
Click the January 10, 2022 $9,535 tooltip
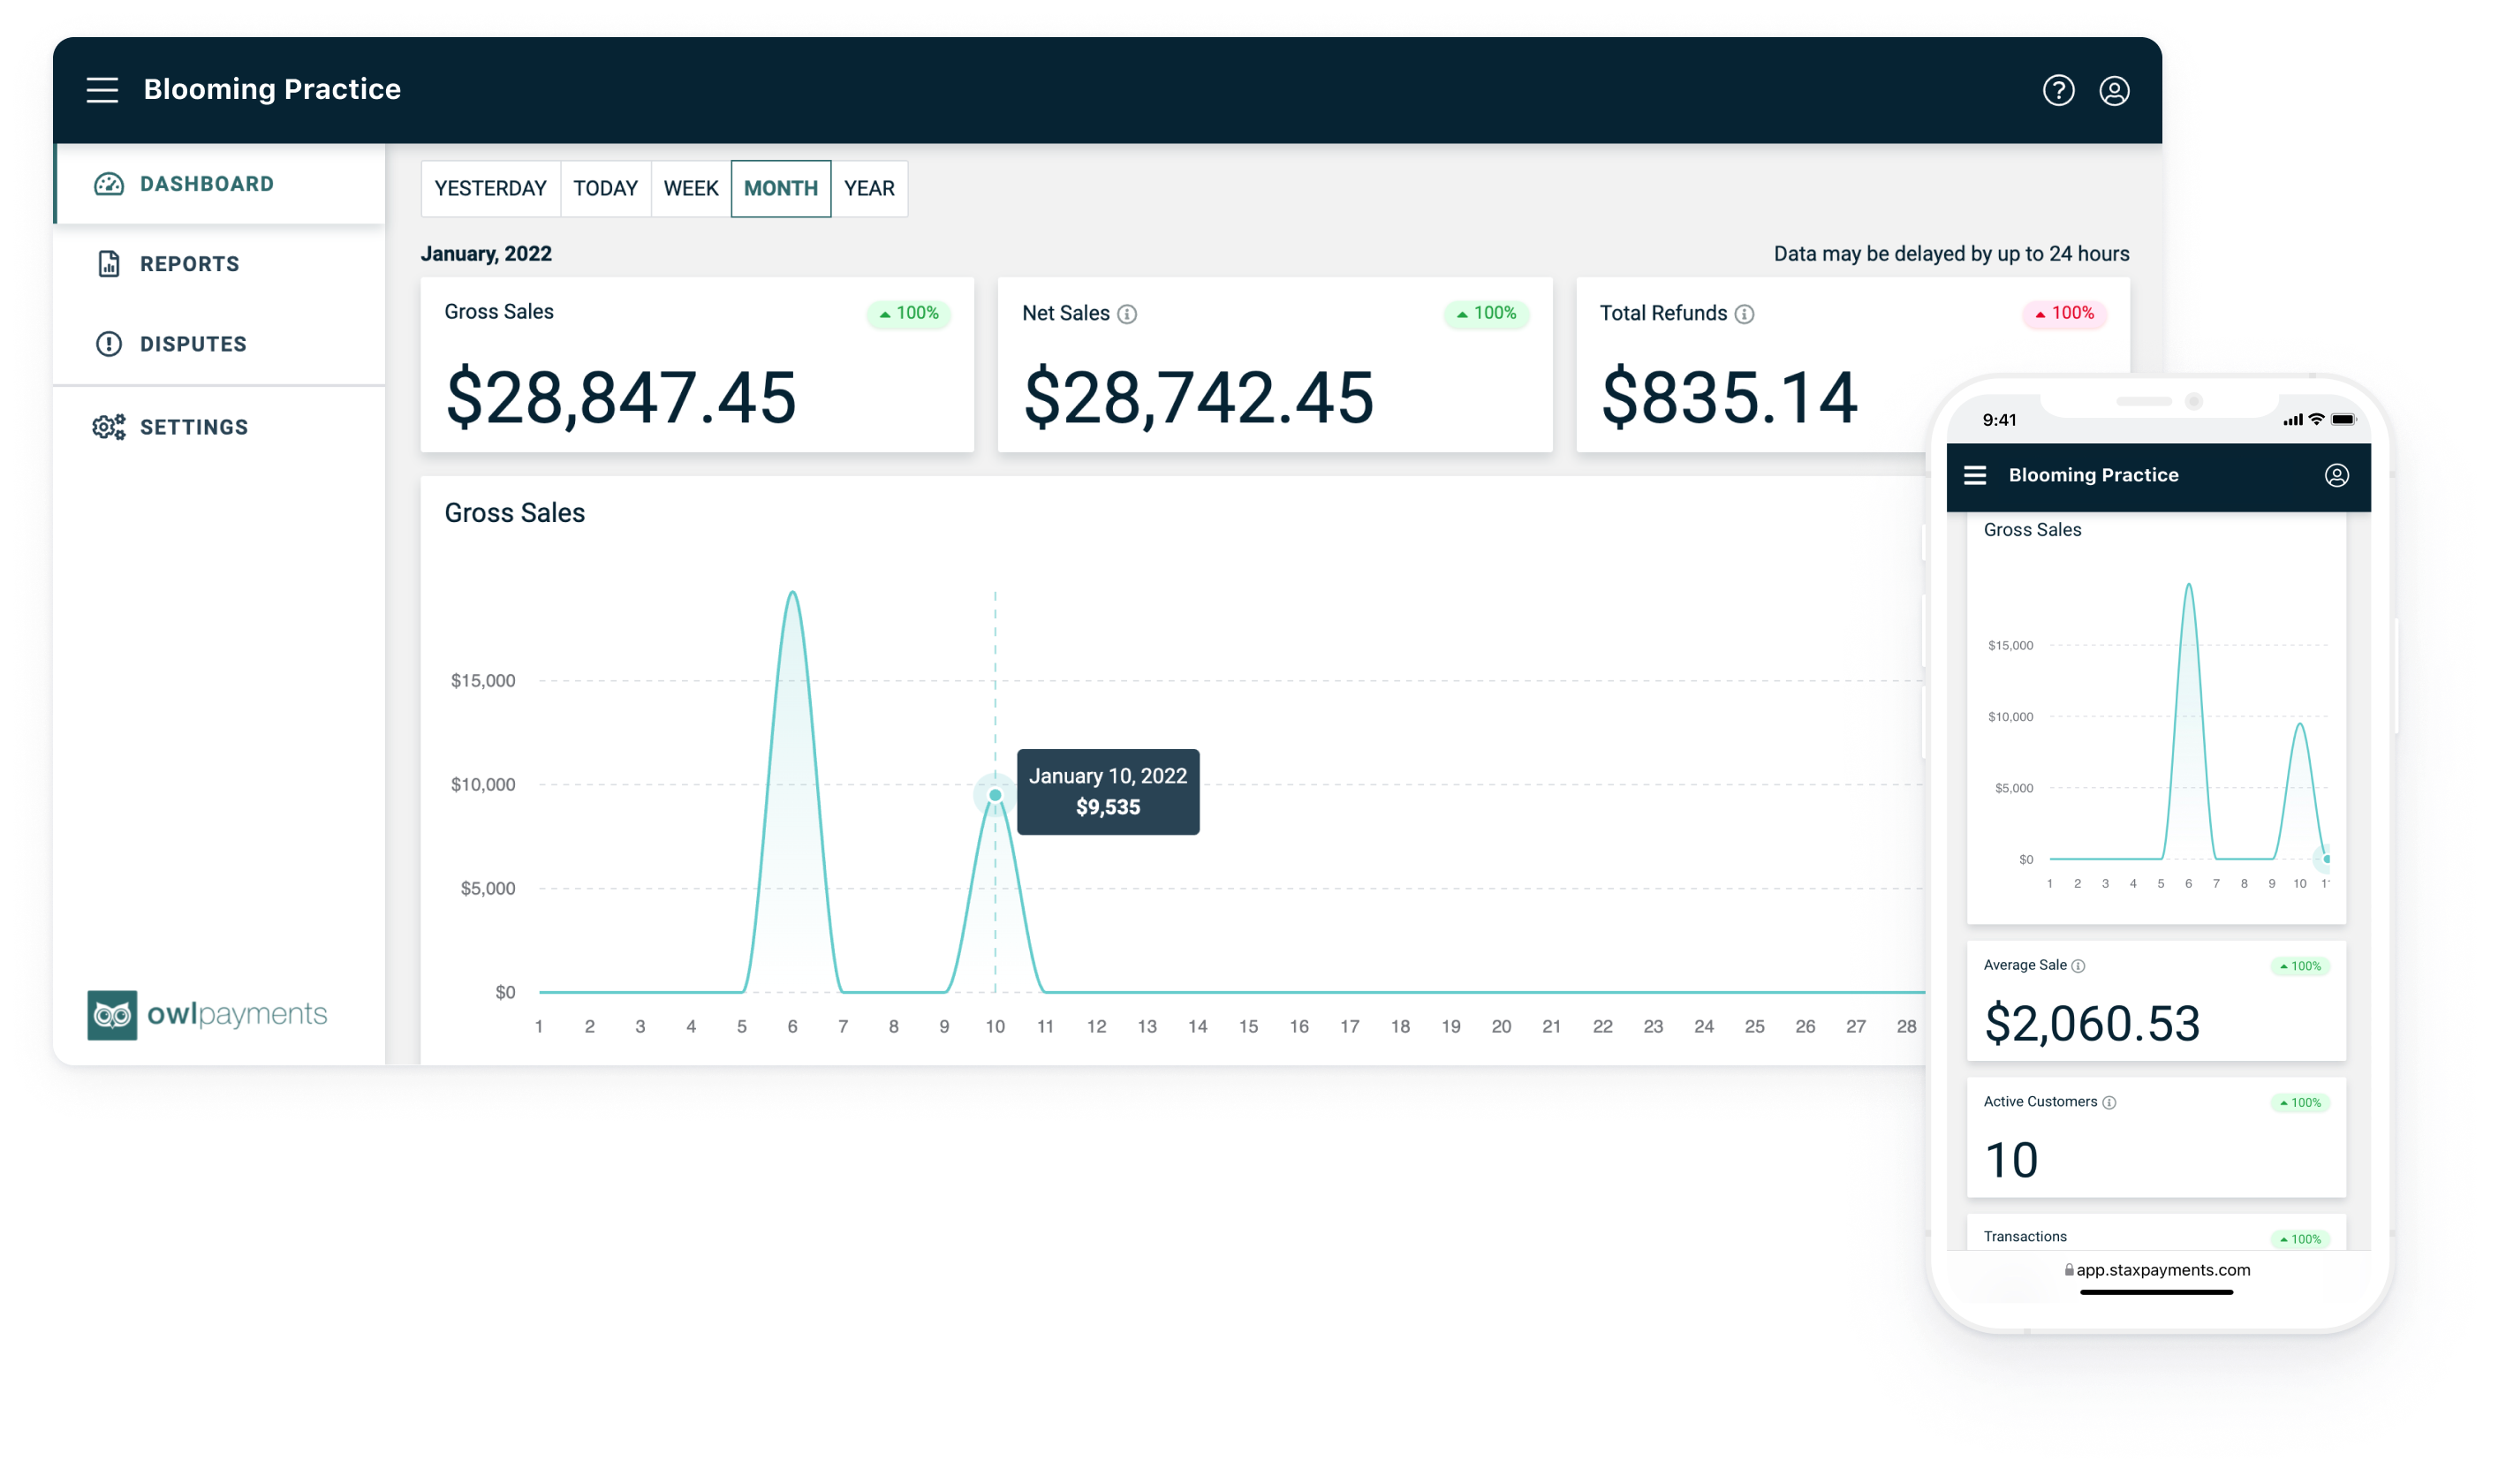point(1107,791)
